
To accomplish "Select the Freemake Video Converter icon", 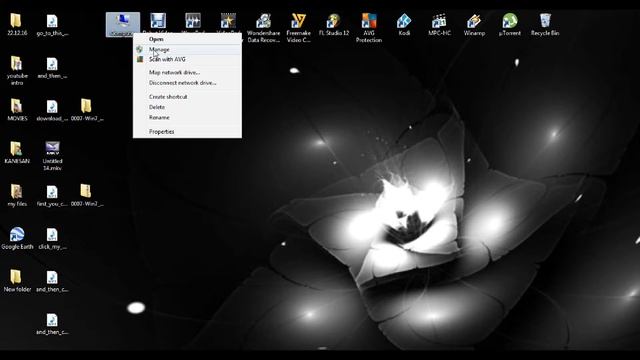I will (x=298, y=21).
